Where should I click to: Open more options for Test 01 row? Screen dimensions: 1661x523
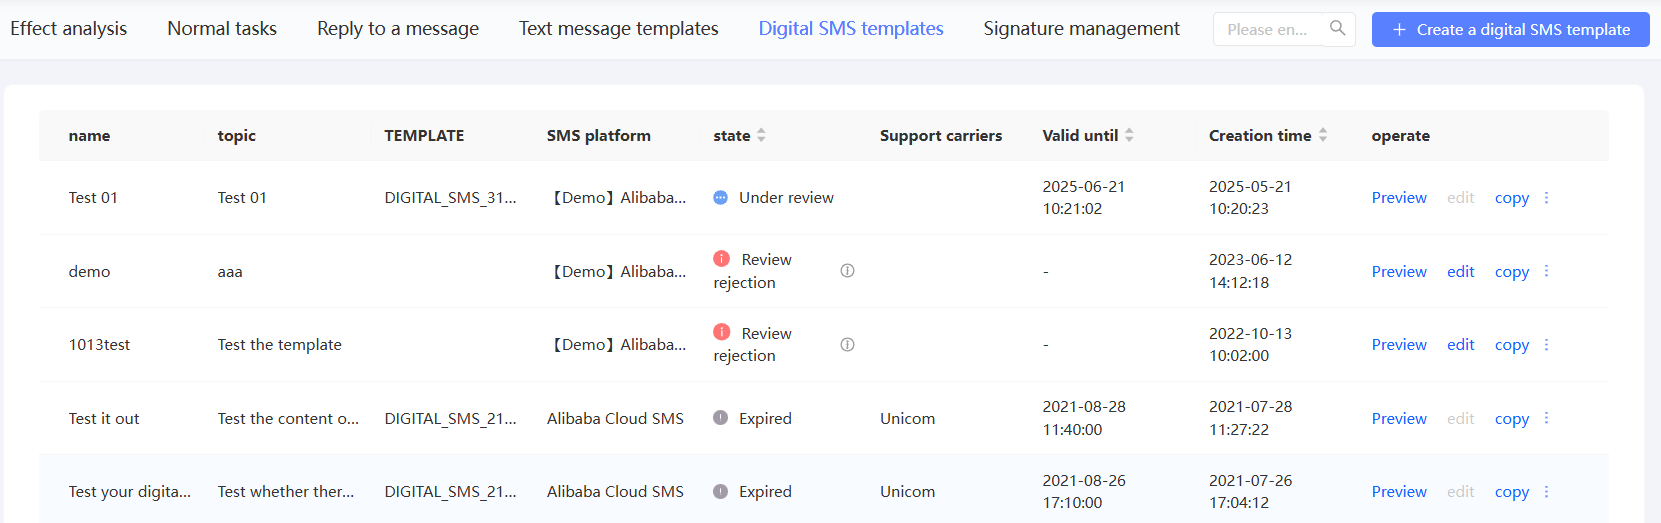1546,198
